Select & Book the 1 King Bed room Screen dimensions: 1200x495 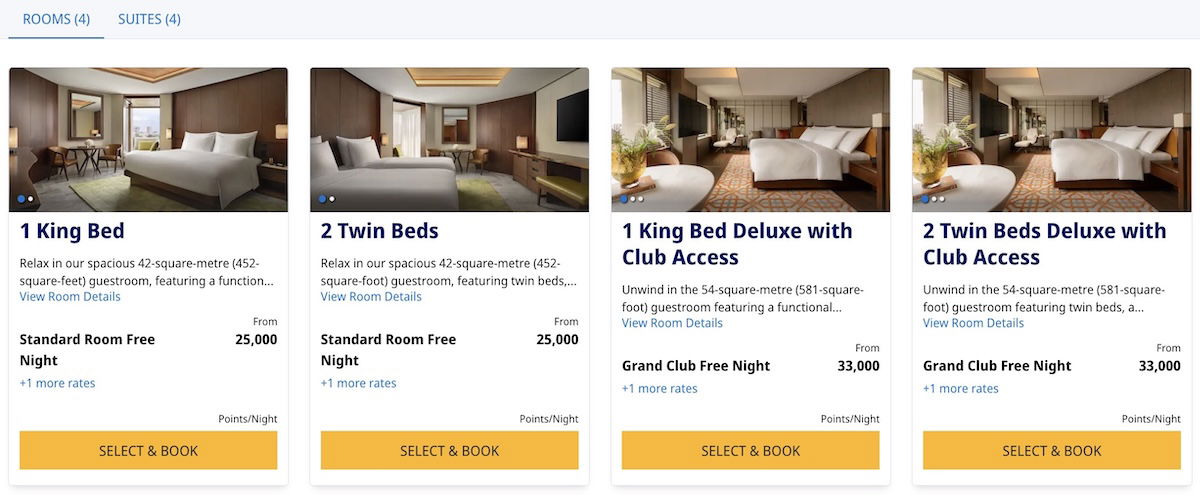pyautogui.click(x=149, y=450)
